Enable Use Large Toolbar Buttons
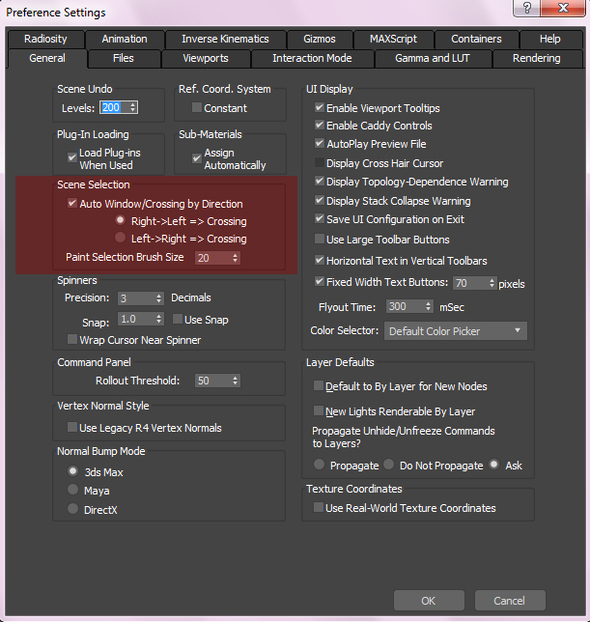 [319, 239]
